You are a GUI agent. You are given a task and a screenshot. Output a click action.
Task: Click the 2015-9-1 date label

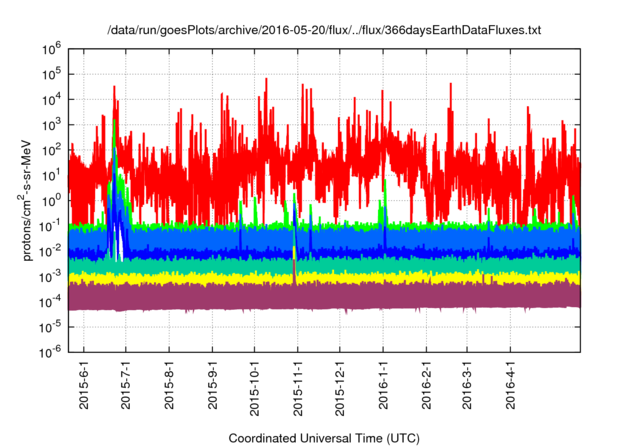[x=212, y=385]
